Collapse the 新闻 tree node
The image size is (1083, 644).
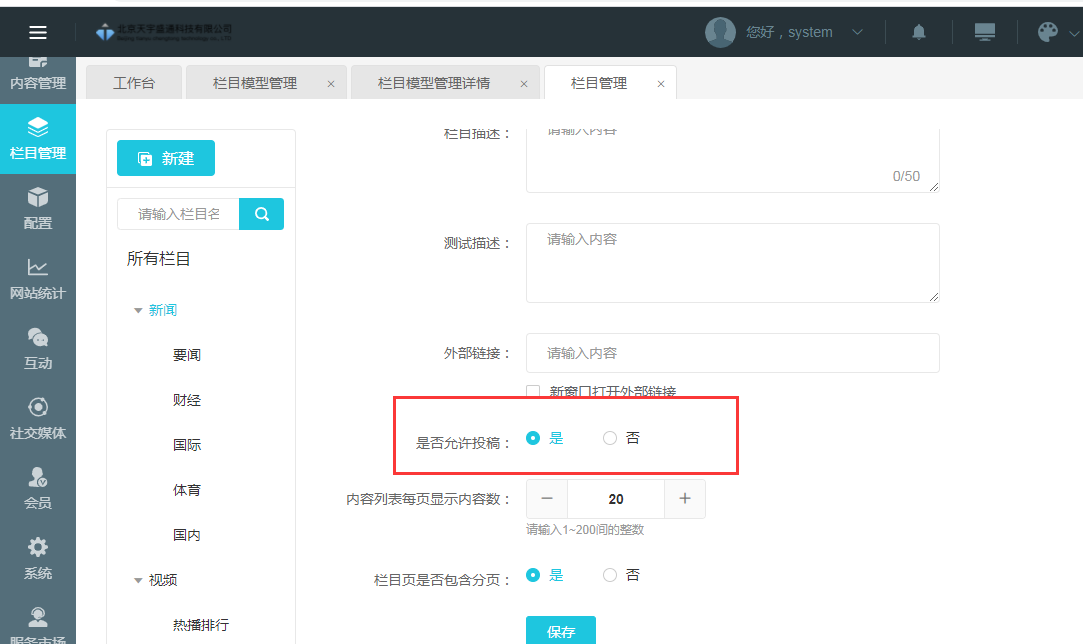[x=138, y=311]
